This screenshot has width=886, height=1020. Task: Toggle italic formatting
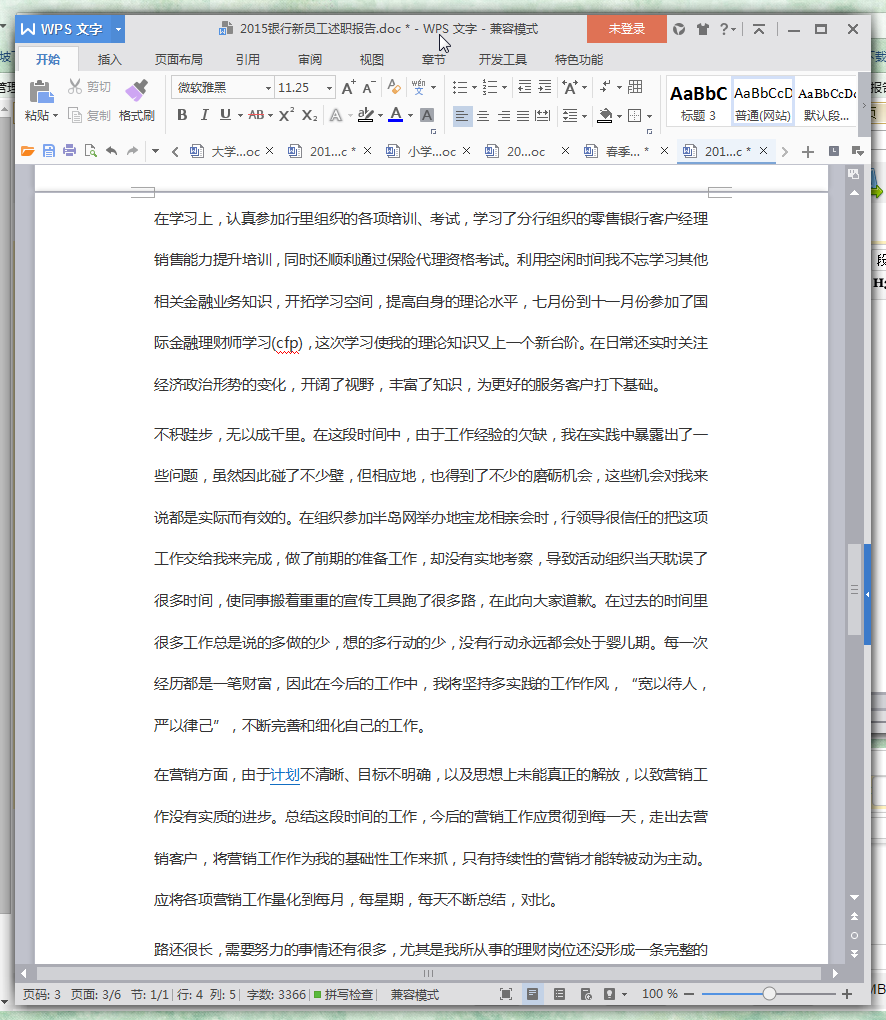204,114
